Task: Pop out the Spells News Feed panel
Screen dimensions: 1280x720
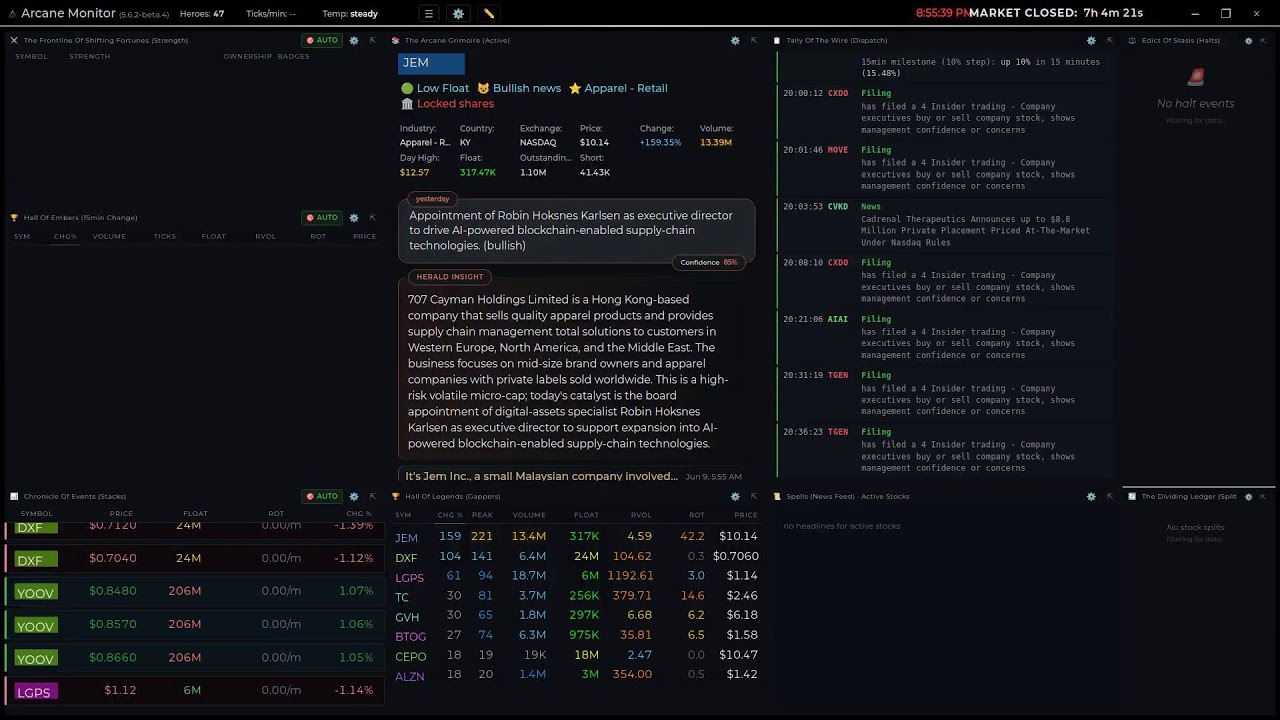Action: click(x=1109, y=496)
